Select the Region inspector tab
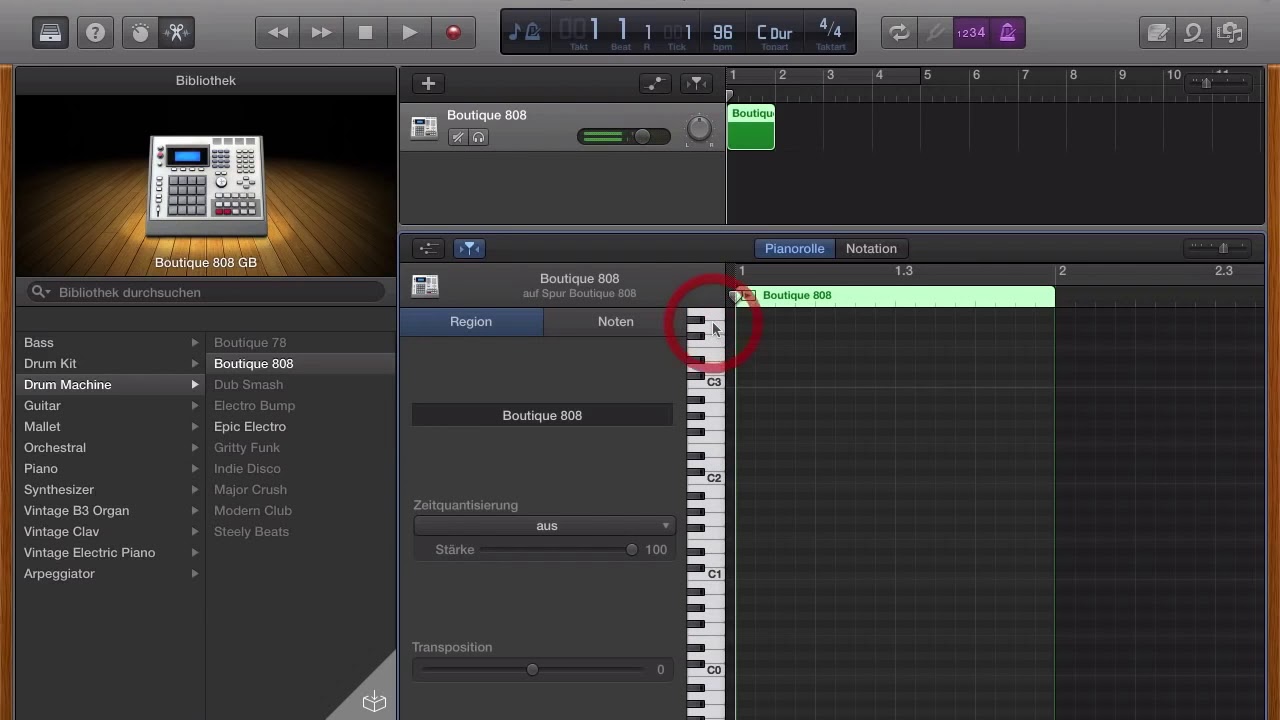Viewport: 1280px width, 720px height. pyautogui.click(x=471, y=321)
